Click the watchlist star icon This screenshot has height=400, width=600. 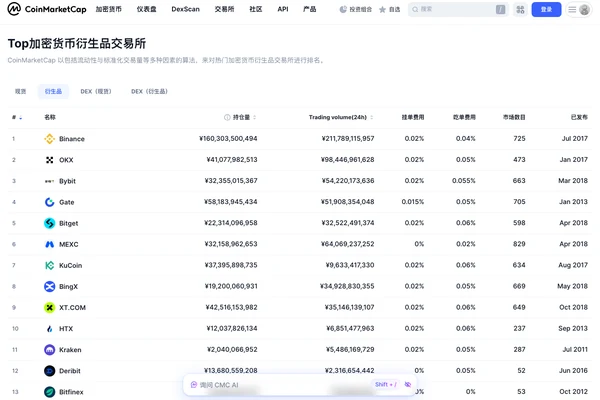coord(382,10)
